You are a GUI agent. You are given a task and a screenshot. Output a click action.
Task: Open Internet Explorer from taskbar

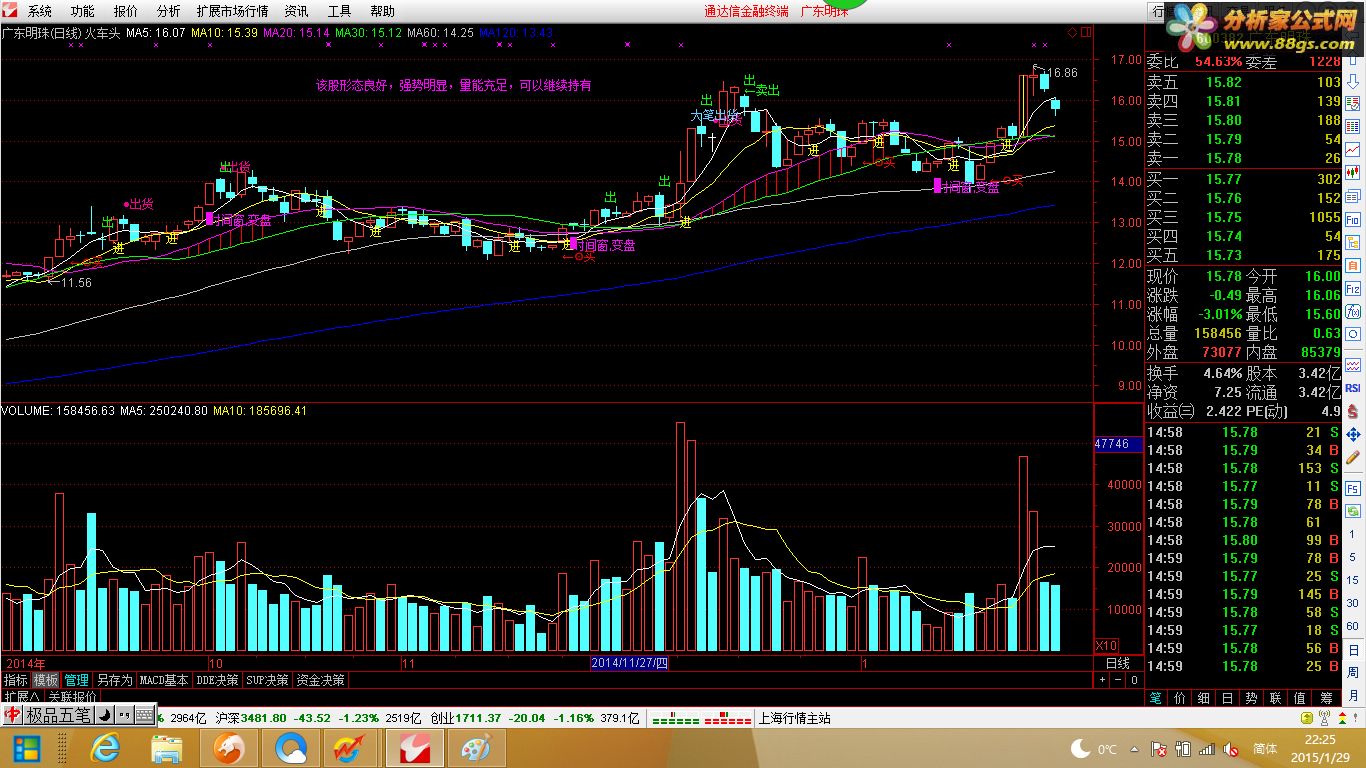(x=103, y=748)
